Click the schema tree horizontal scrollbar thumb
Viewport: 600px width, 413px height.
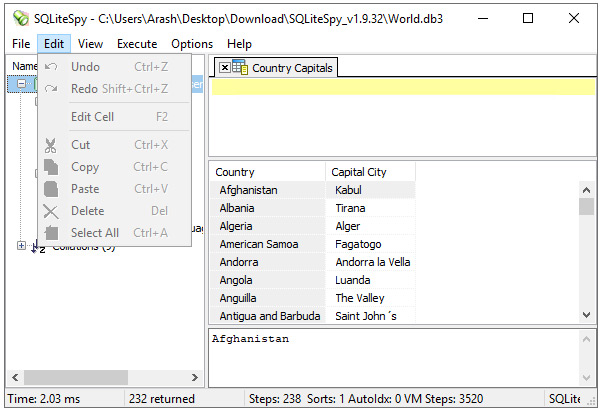pos(76,377)
